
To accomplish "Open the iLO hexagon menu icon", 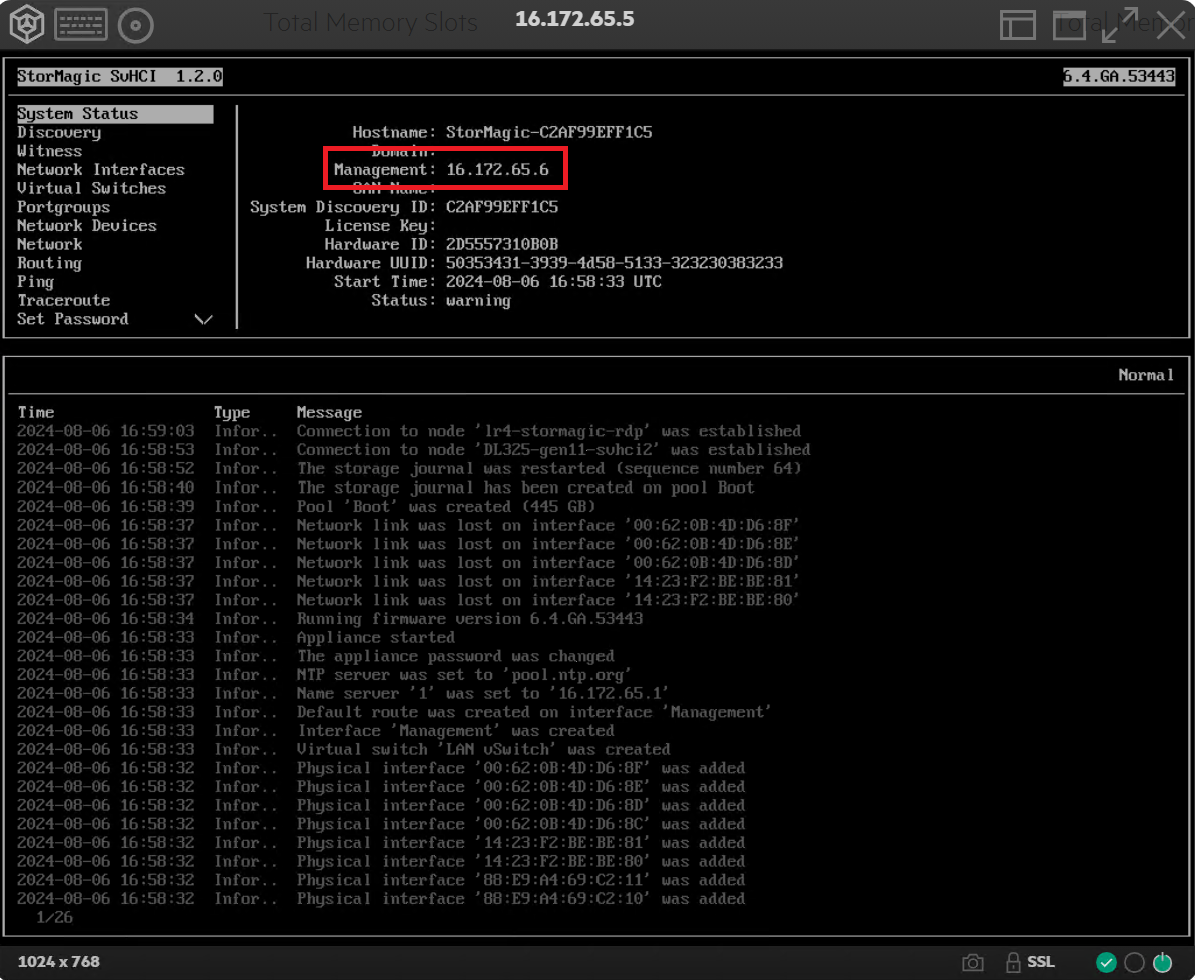I will [x=27, y=24].
